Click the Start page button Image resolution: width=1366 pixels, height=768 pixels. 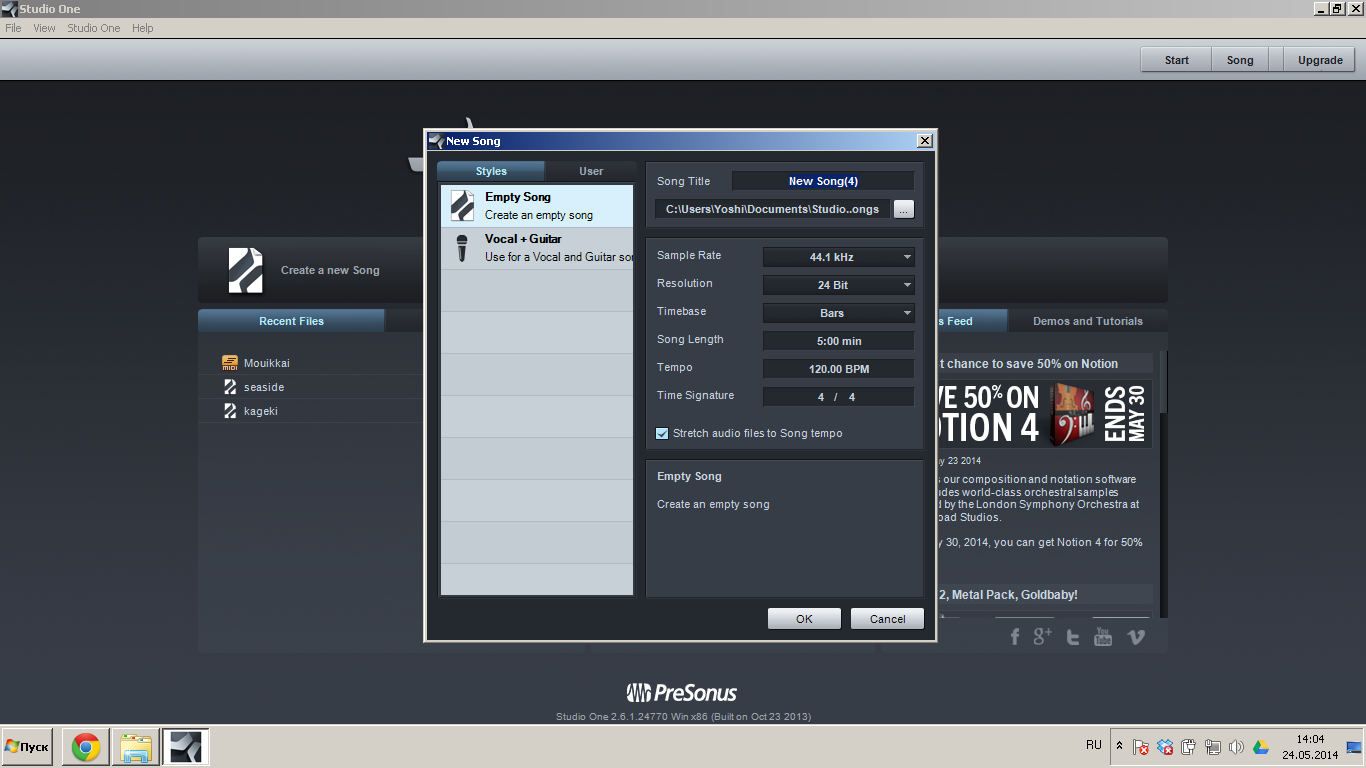point(1177,60)
